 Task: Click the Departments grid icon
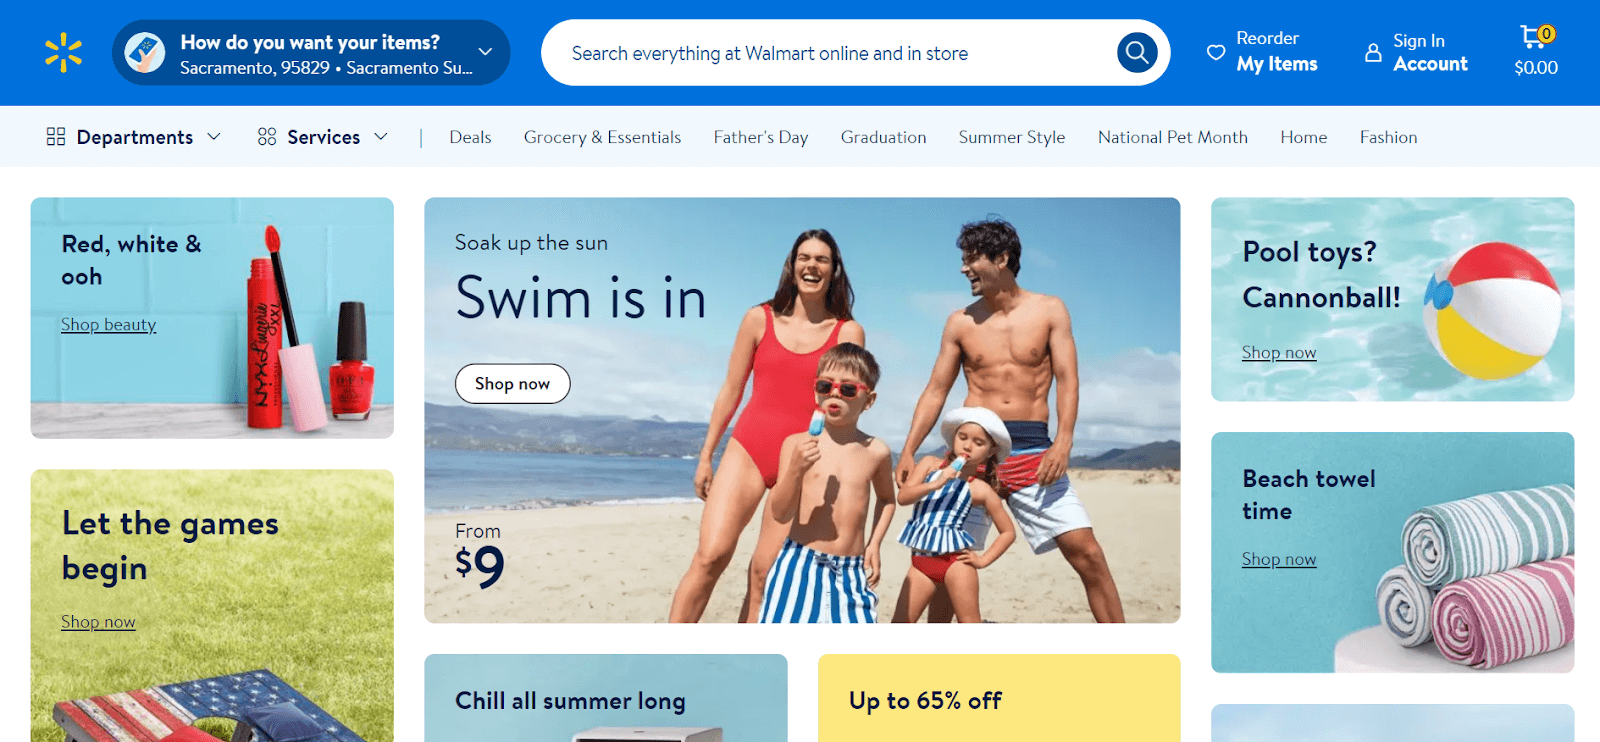[56, 137]
